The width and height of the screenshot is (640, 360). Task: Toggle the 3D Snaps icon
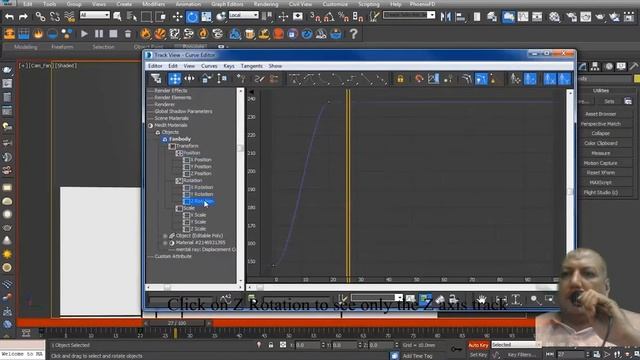pos(315,17)
